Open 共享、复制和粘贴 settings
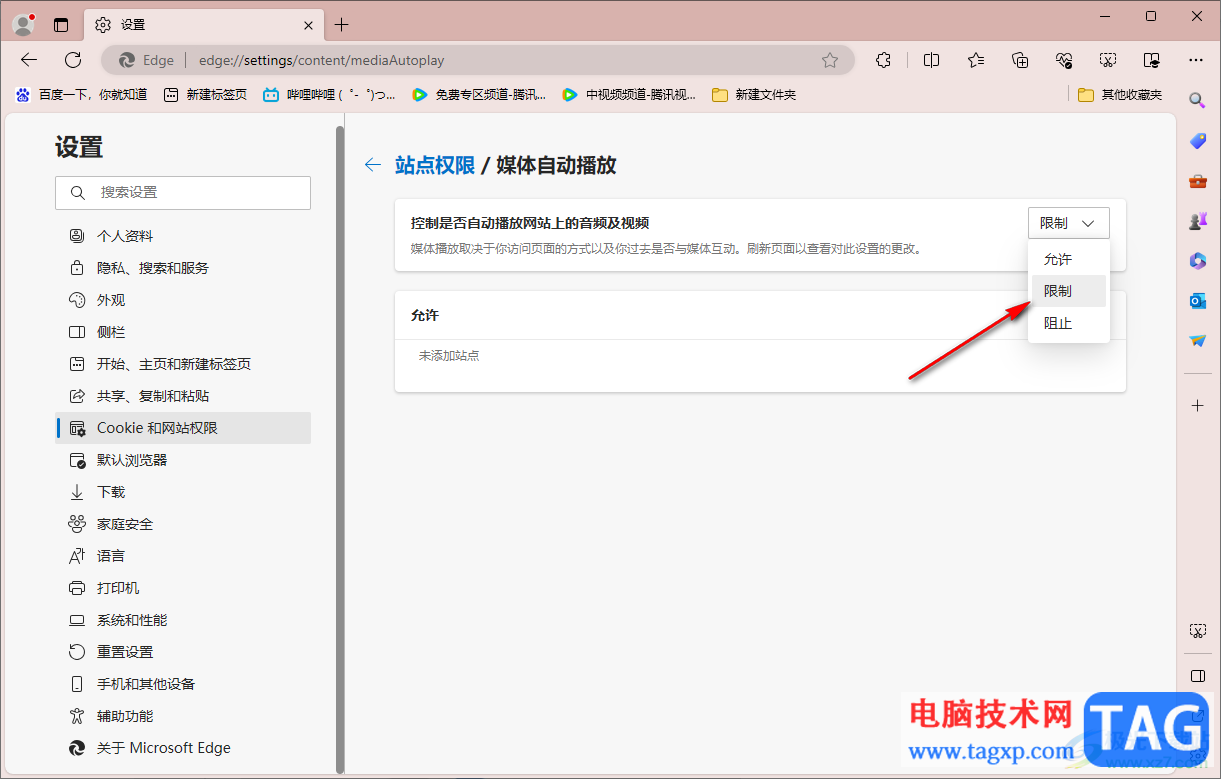 click(x=183, y=396)
